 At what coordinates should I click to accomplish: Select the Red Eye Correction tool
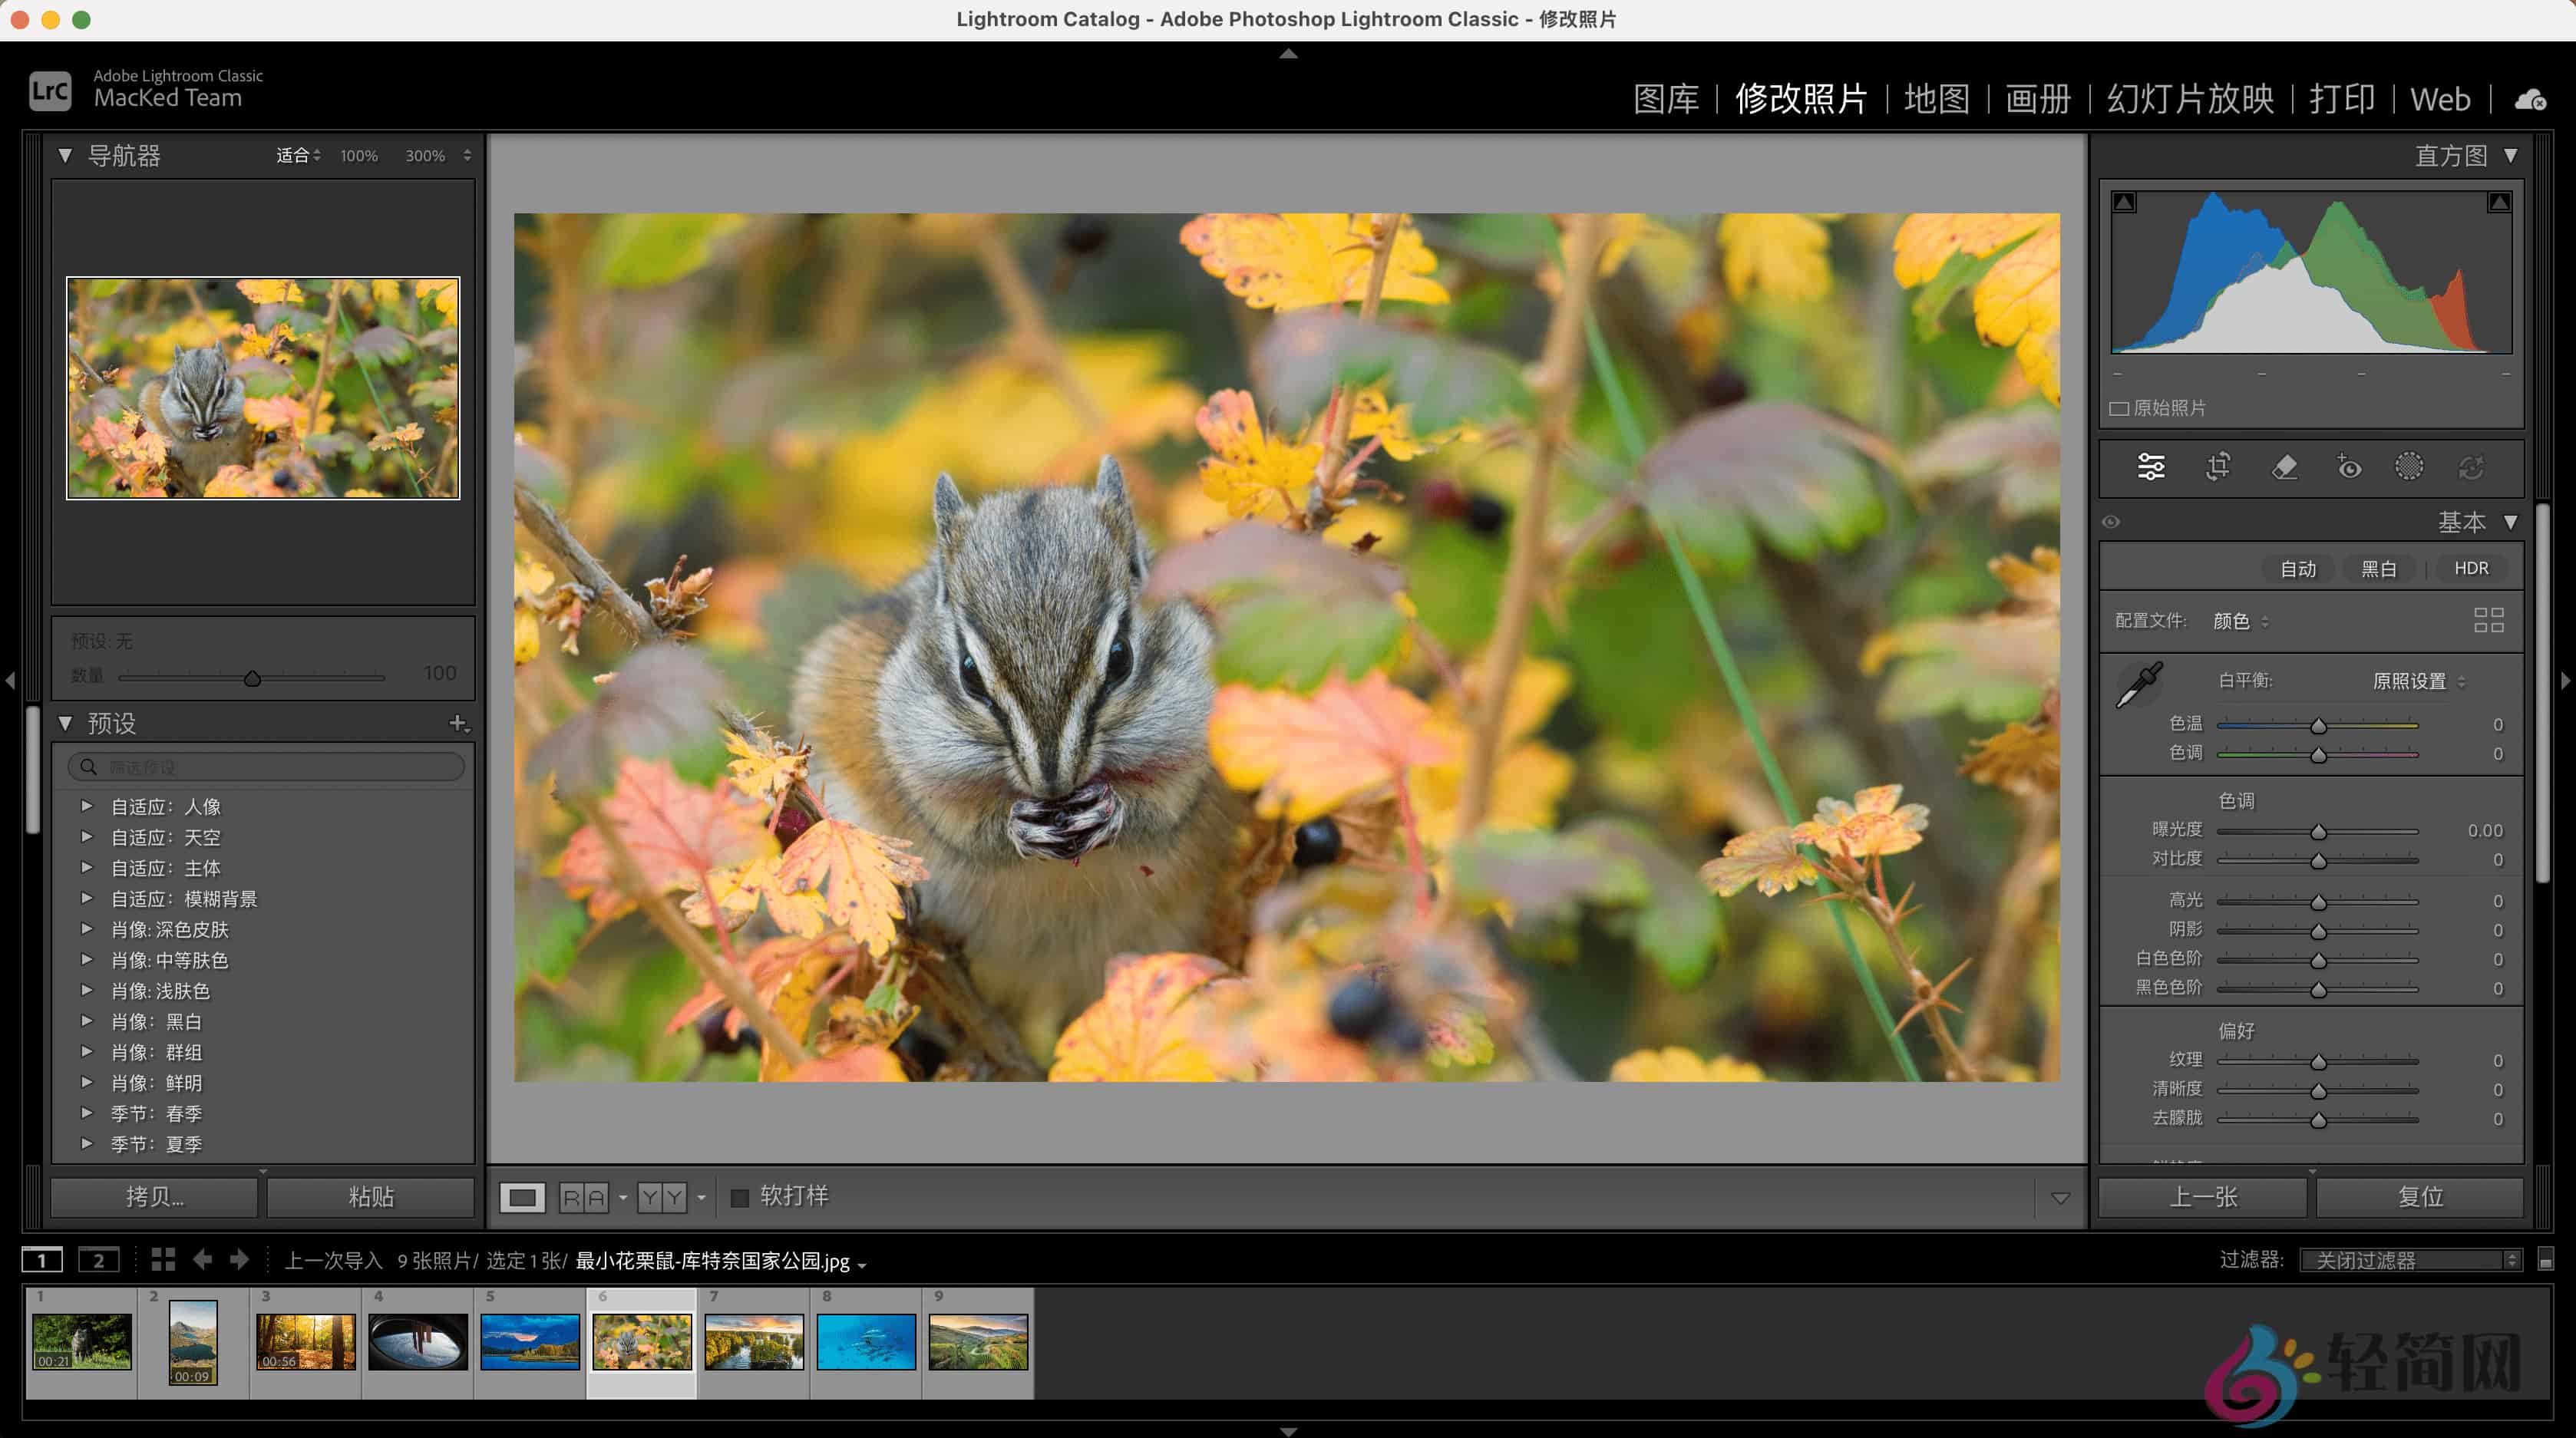[2348, 467]
